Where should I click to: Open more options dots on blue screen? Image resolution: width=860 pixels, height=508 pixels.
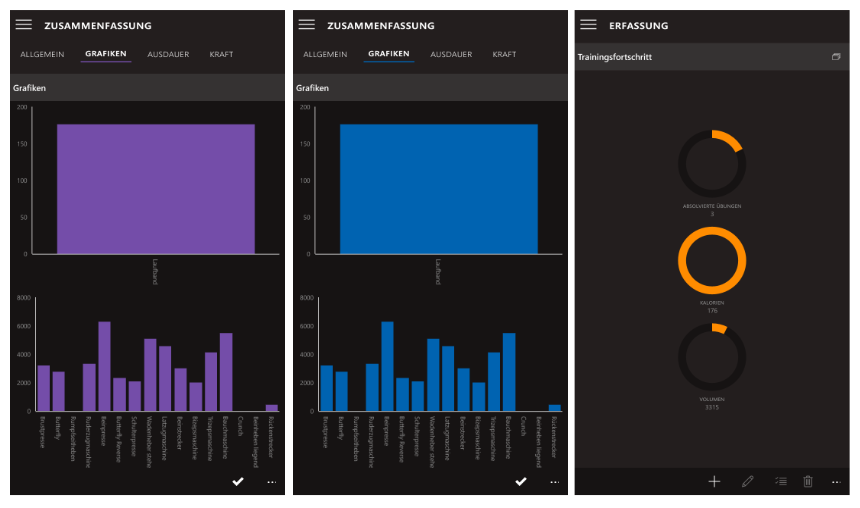click(x=555, y=482)
